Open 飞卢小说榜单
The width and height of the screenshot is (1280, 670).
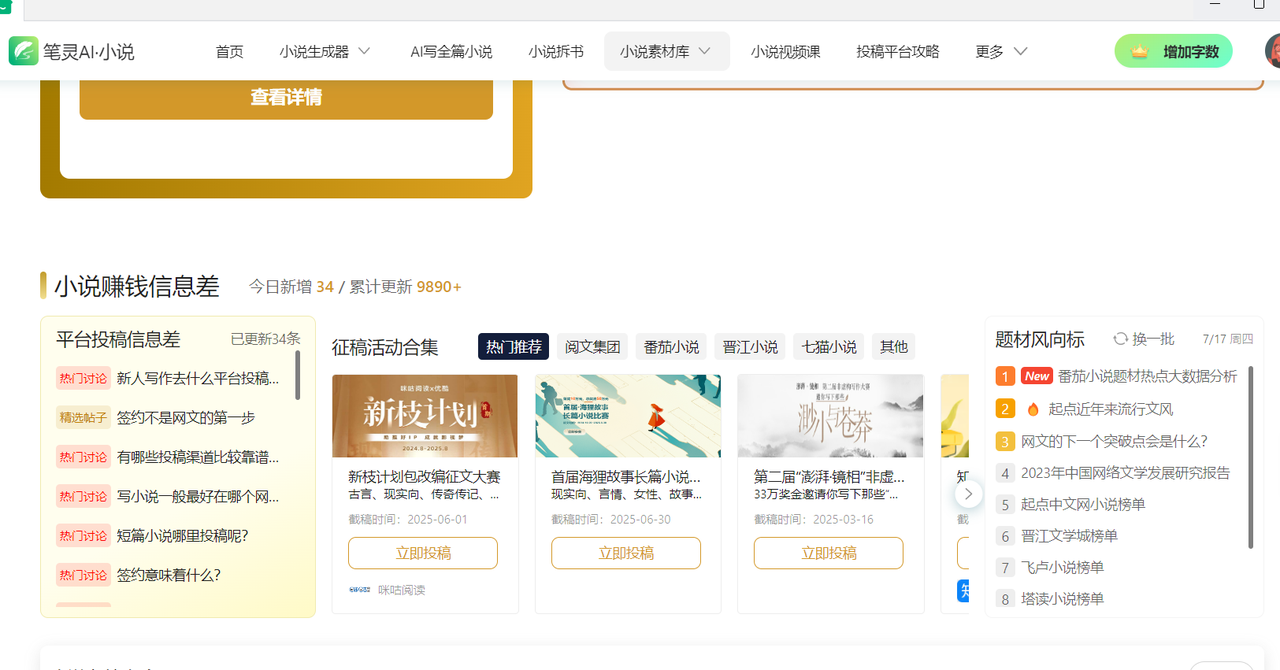(x=1062, y=567)
